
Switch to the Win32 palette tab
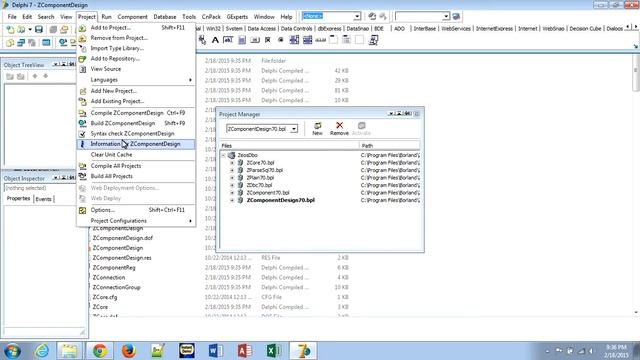(213, 29)
